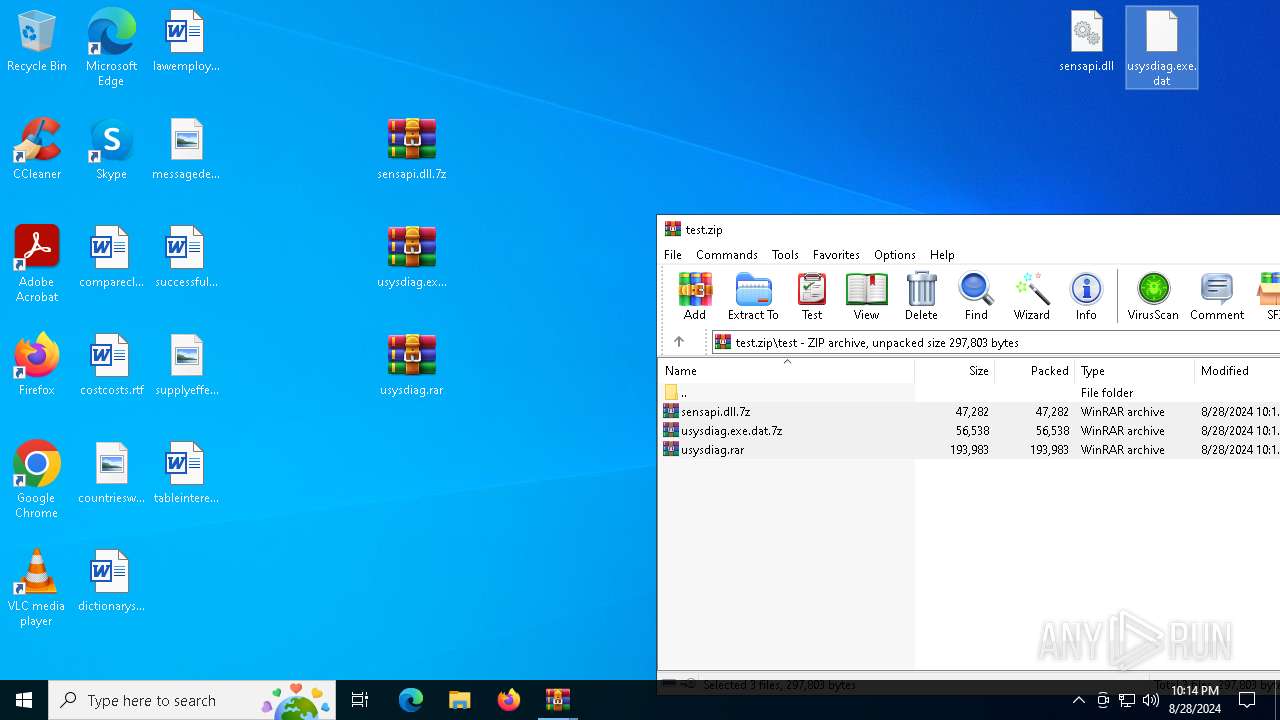Viewport: 1280px width, 720px height.
Task: Open the Commands menu
Action: click(727, 255)
